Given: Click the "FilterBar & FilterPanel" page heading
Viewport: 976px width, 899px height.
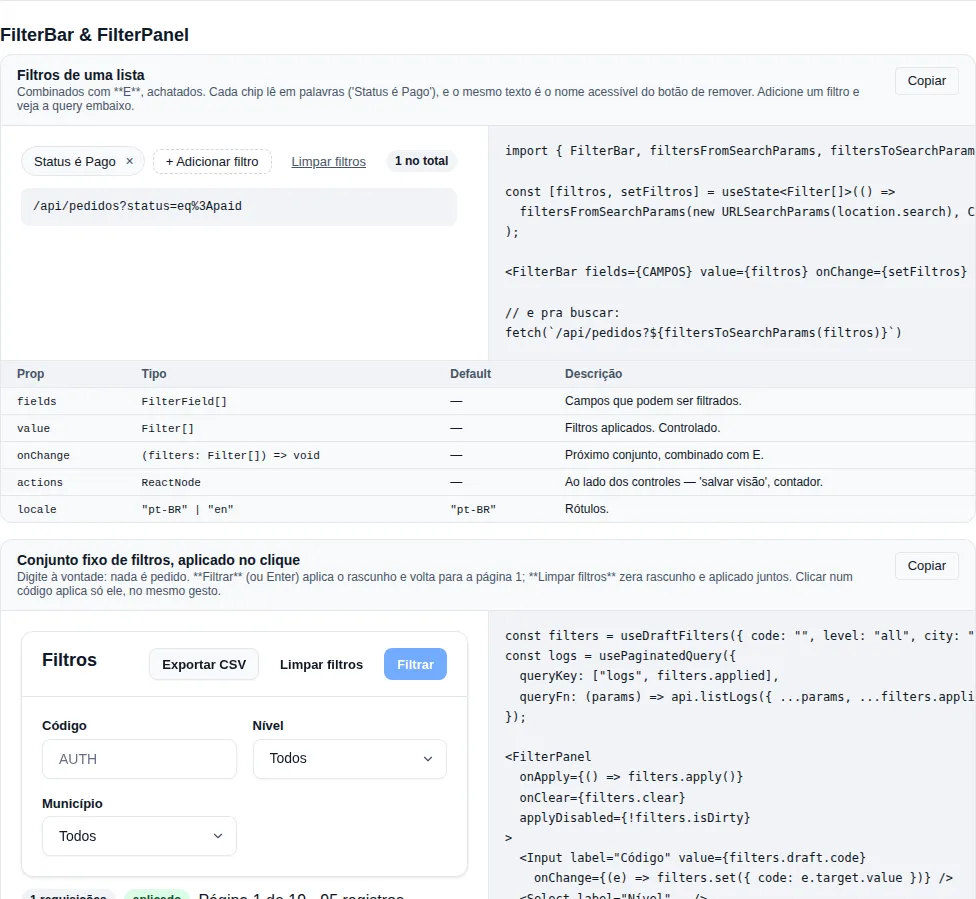Looking at the screenshot, I should tap(95, 35).
